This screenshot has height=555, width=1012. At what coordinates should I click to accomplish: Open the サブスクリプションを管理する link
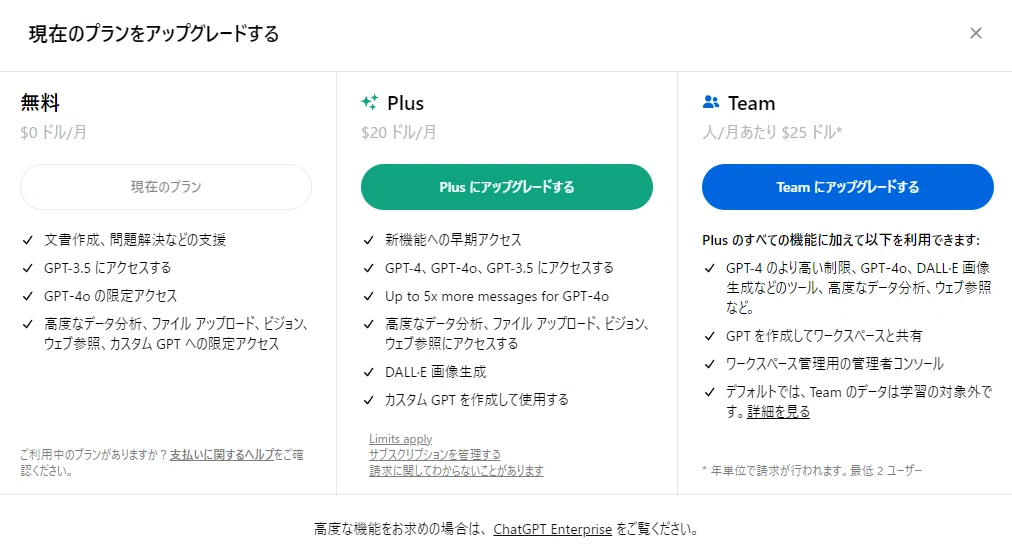[434, 454]
